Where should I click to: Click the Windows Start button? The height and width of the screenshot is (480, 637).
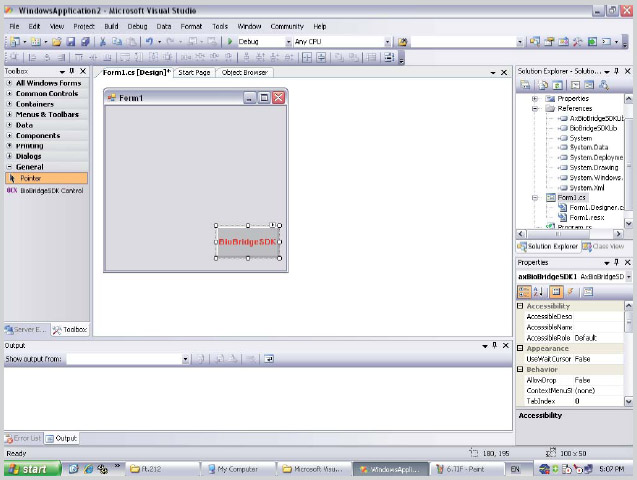click(32, 469)
